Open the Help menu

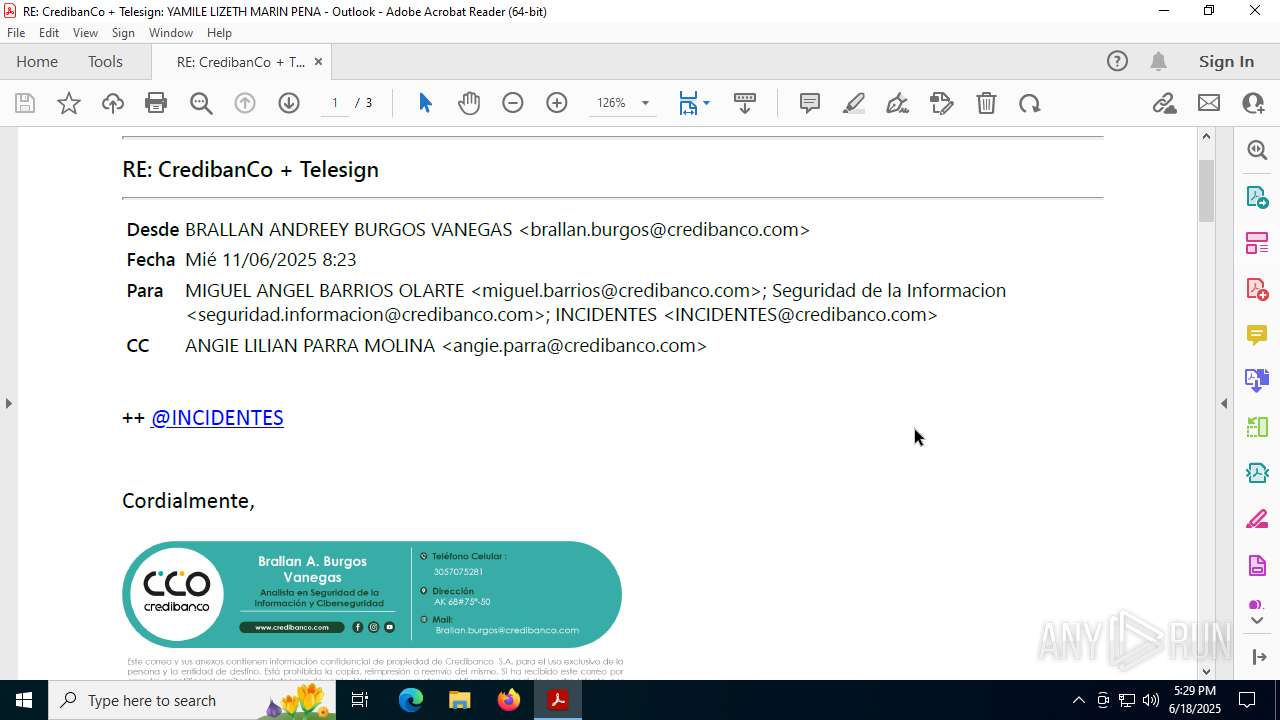click(x=219, y=33)
